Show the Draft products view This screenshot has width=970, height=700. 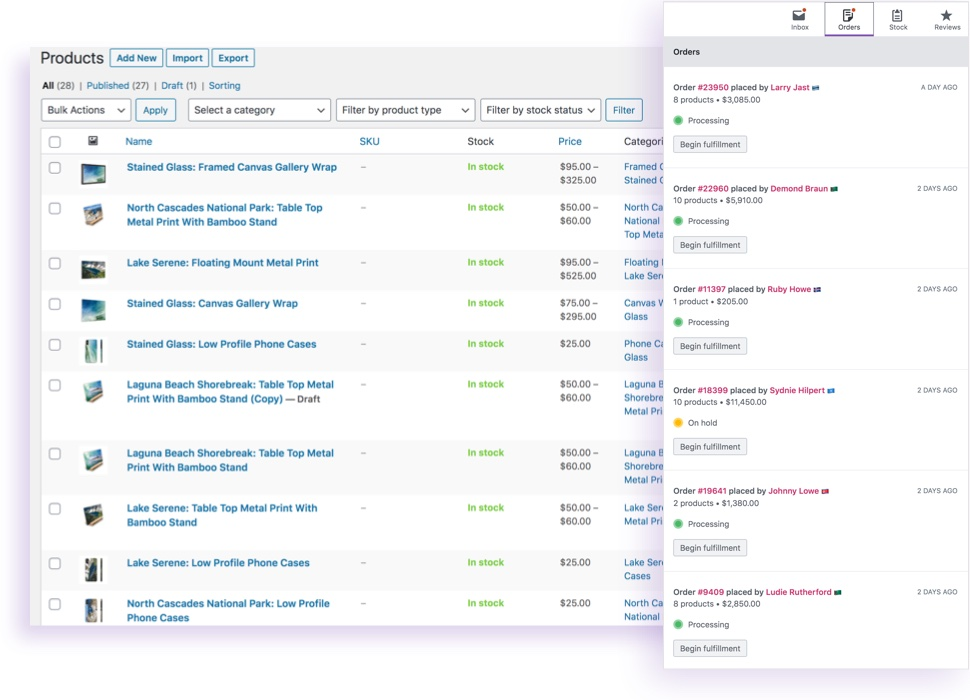point(172,85)
